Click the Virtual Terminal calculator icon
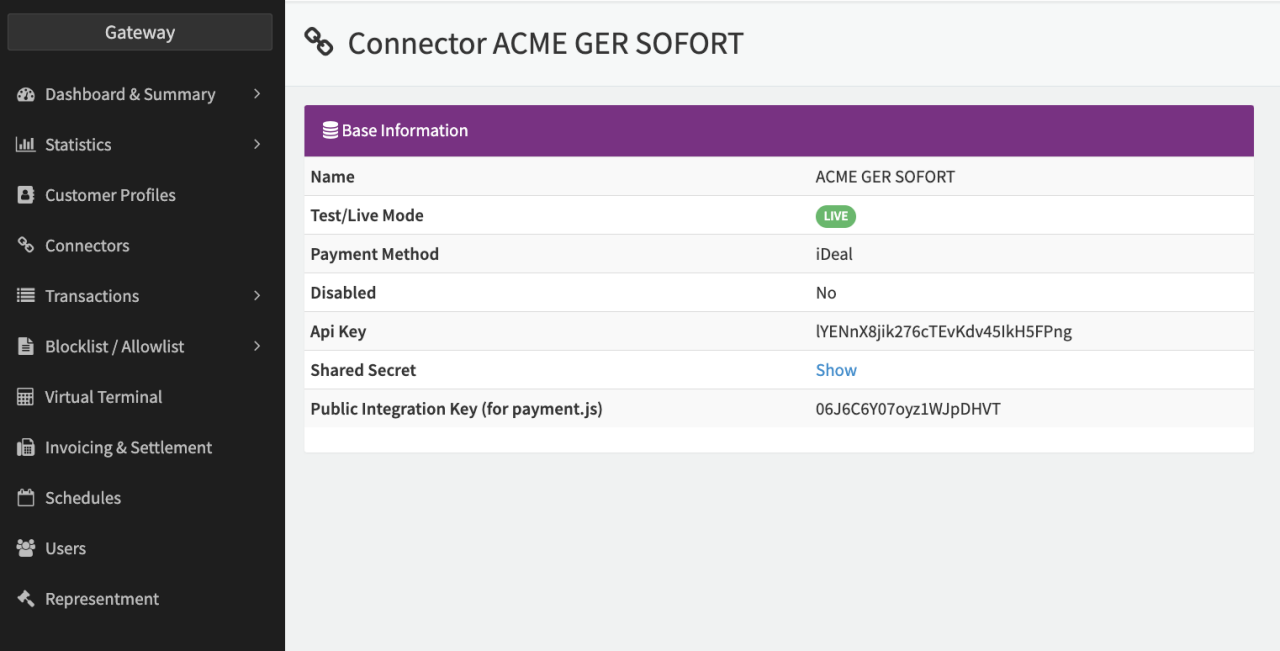Viewport: 1280px width, 651px height. tap(26, 397)
